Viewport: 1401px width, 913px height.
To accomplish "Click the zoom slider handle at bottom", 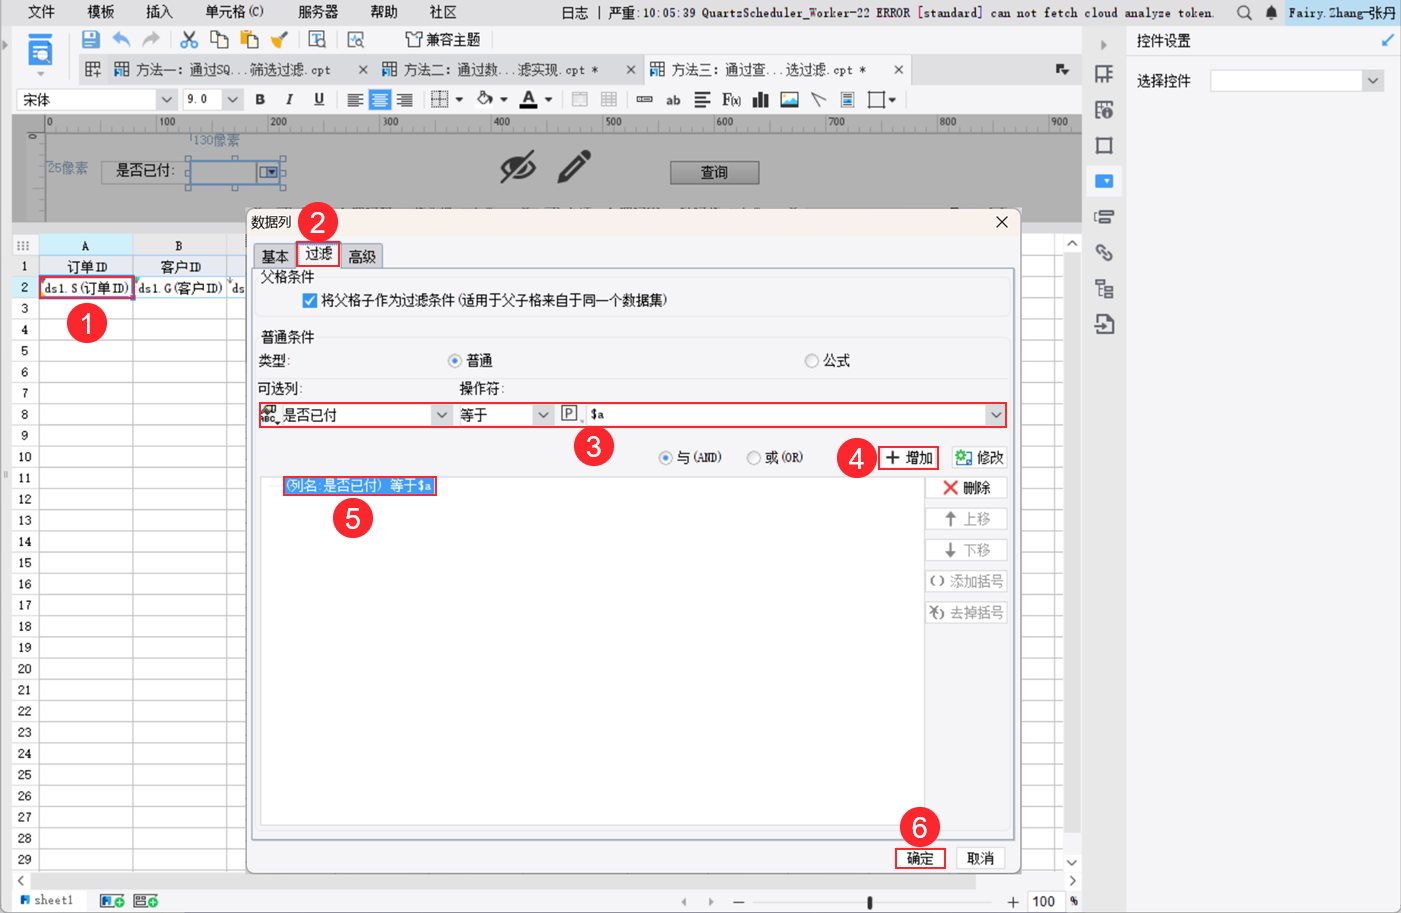I will pyautogui.click(x=869, y=902).
